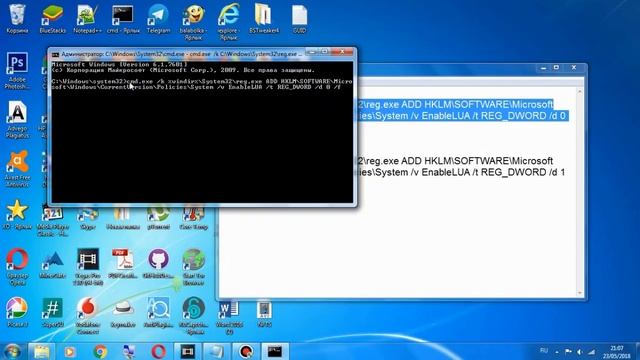Select the yellow star desktop shortcut
The width and height of the screenshot is (640, 360).
[17, 214]
